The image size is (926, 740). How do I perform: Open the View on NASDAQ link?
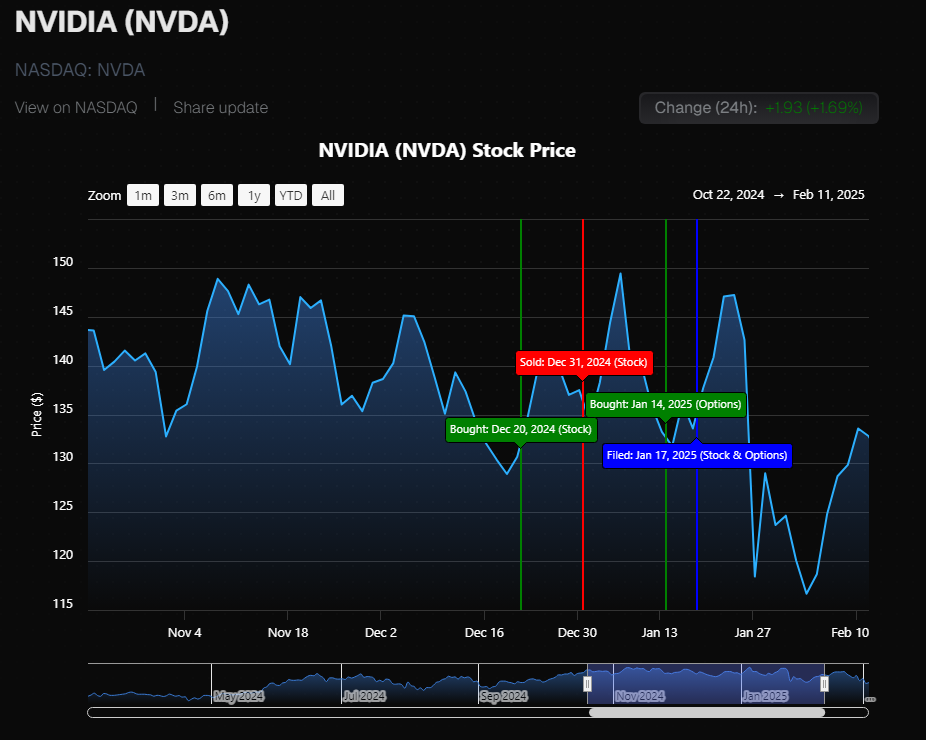tap(75, 107)
